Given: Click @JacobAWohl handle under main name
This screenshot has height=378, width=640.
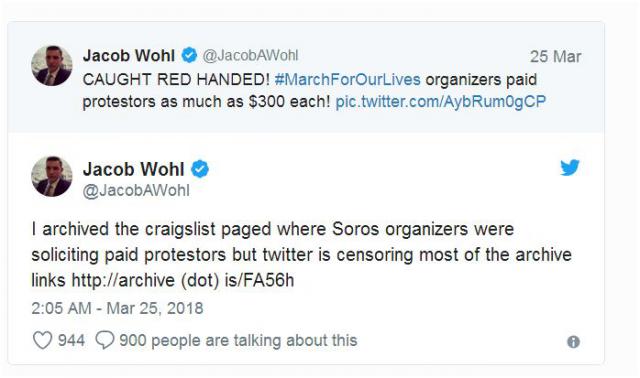Looking at the screenshot, I should pos(136,191).
